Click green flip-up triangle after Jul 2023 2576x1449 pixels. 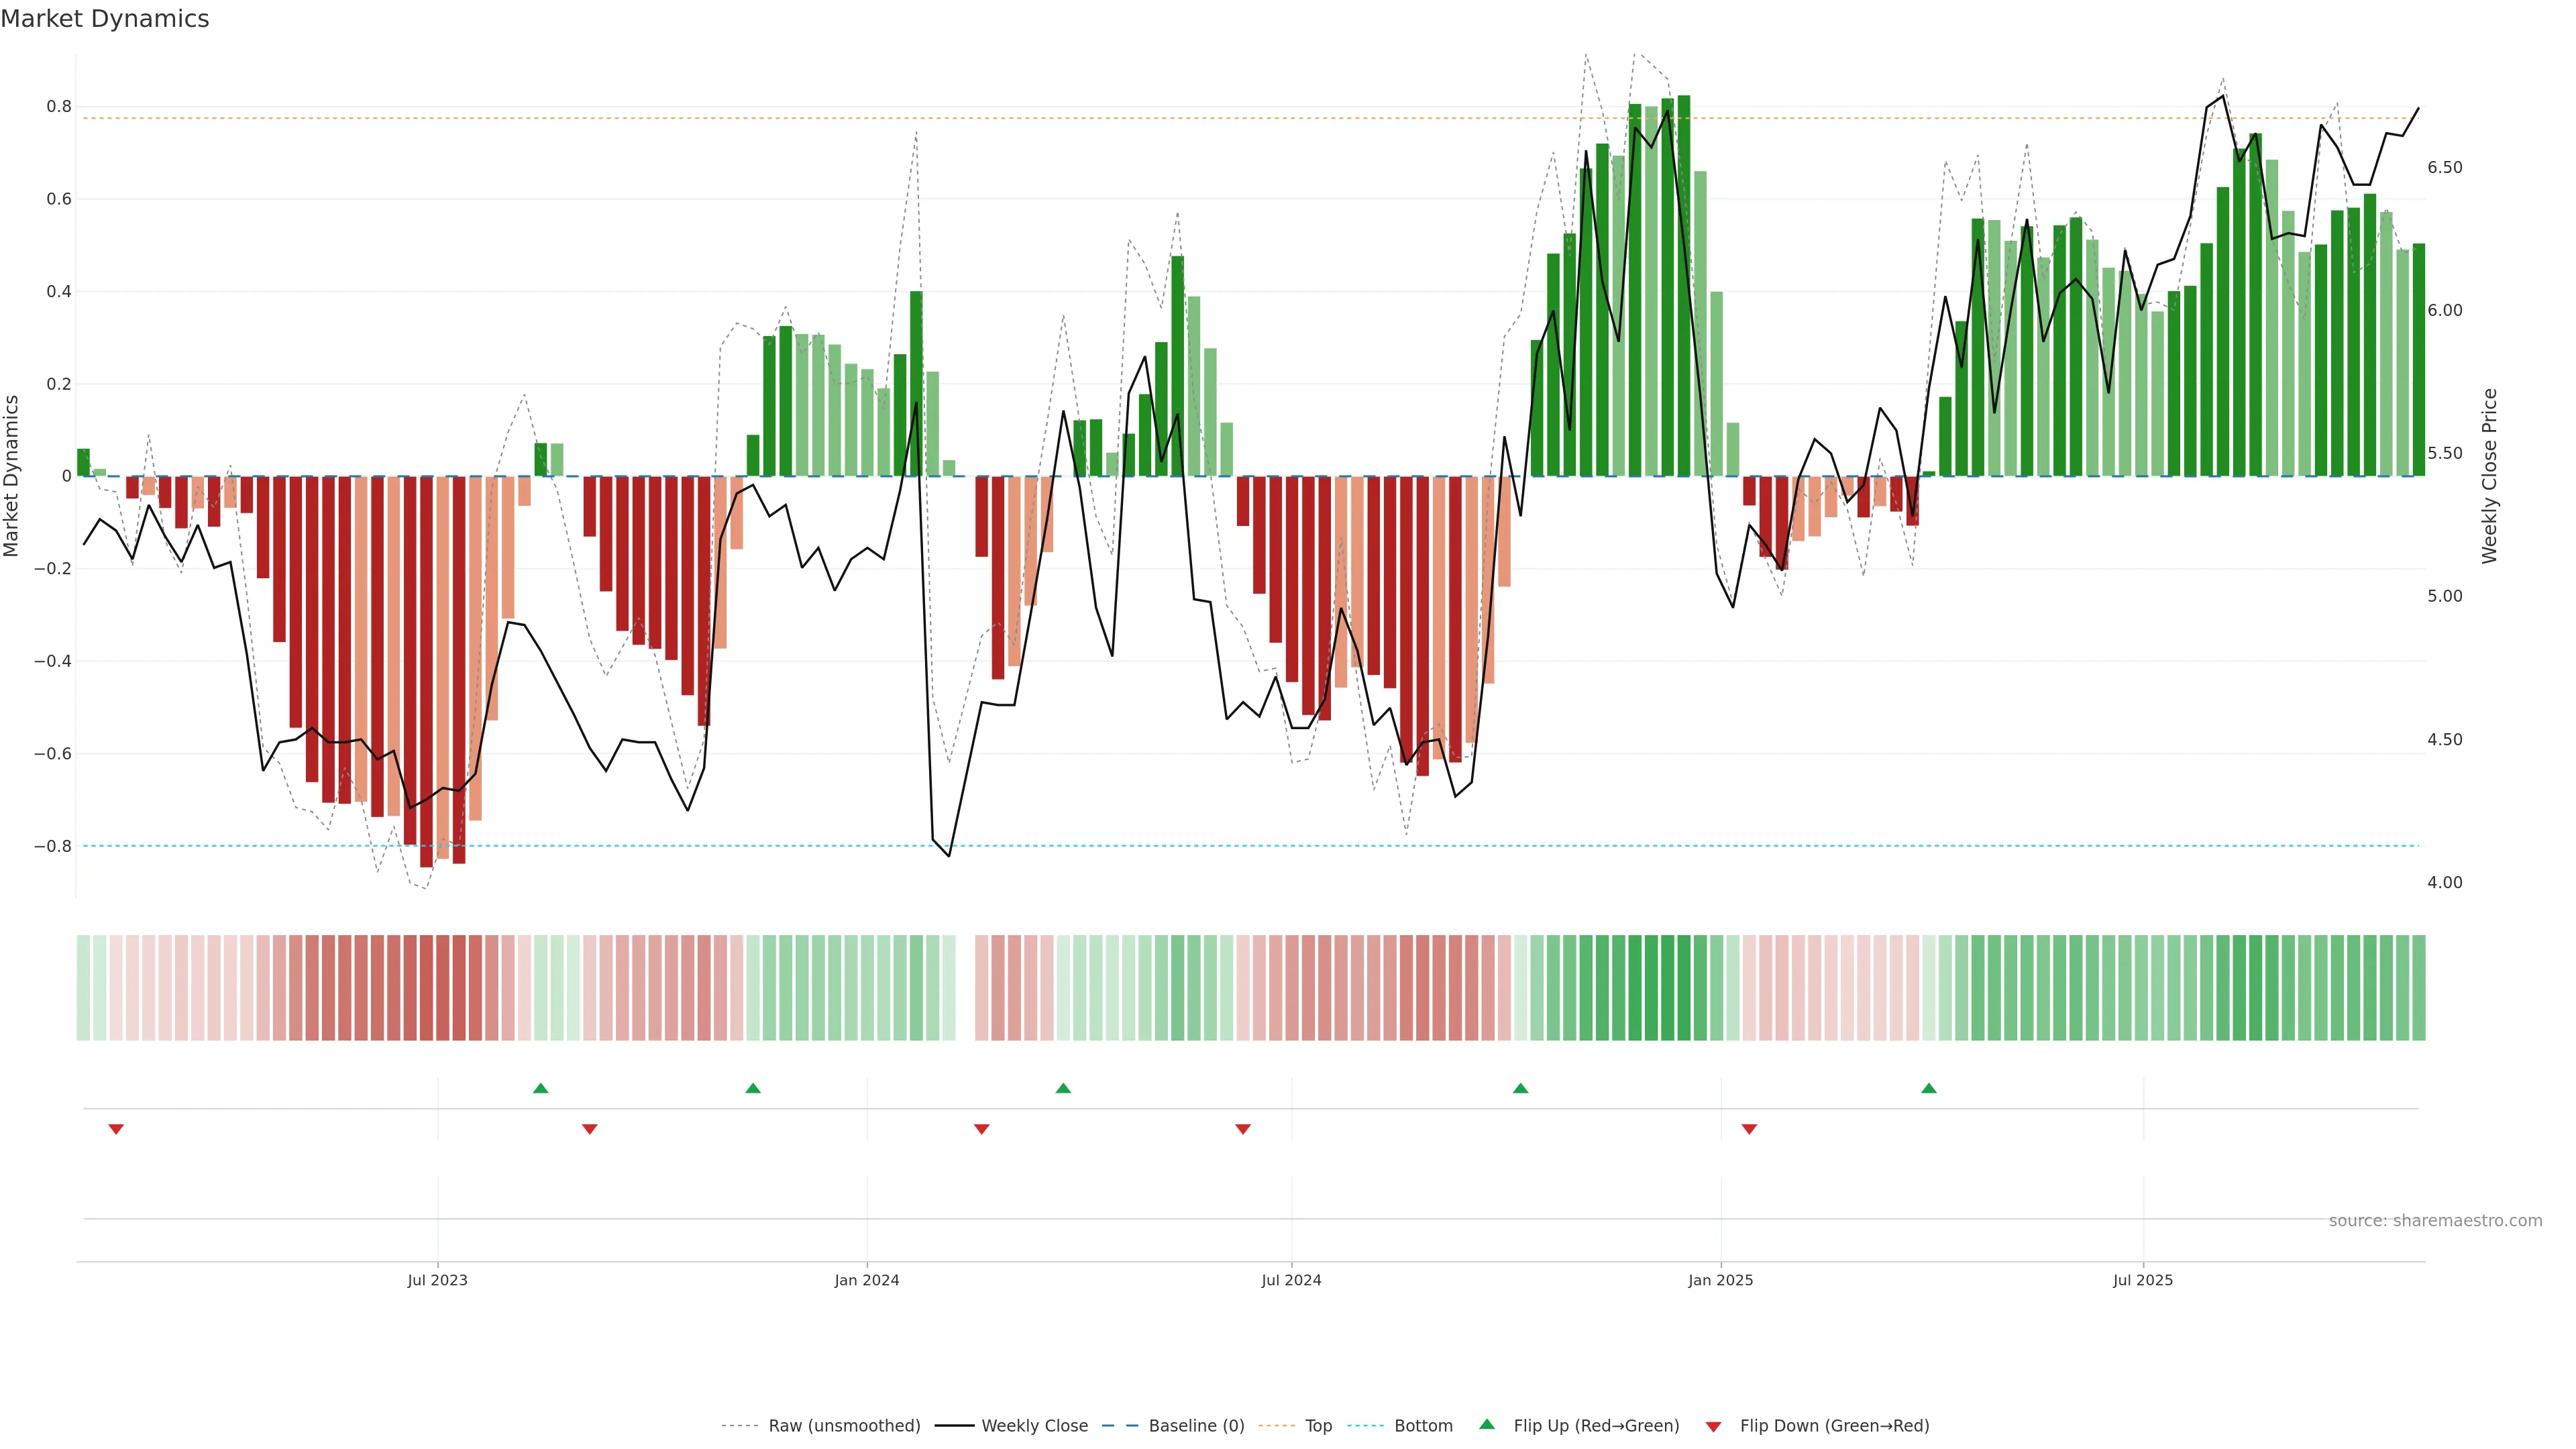pos(541,1088)
